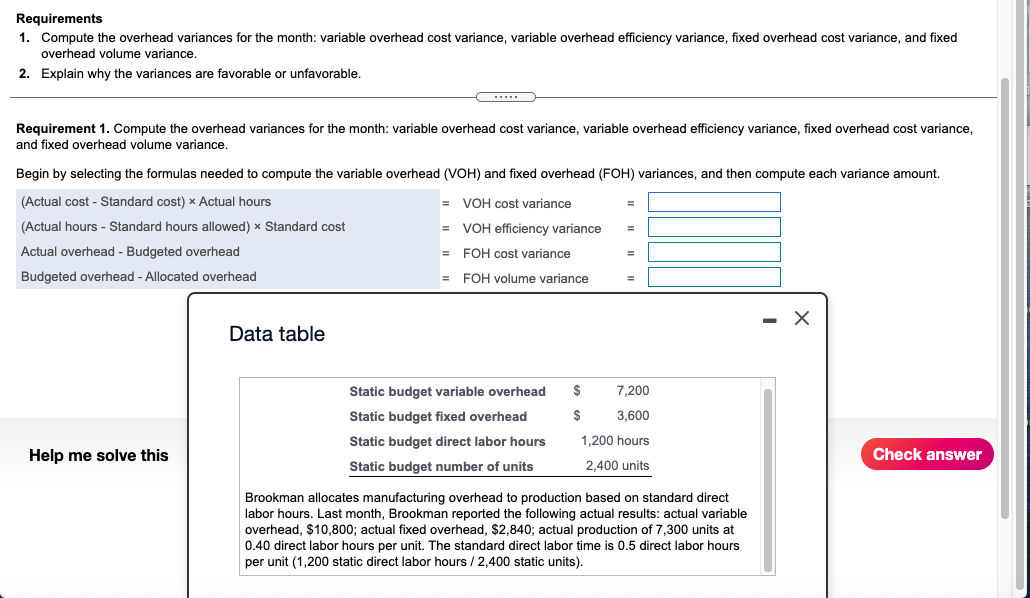This screenshot has height=598, width=1030.
Task: Select formula '(Actual hours - Standard hours allowed) × Standard cost'
Action: (183, 227)
